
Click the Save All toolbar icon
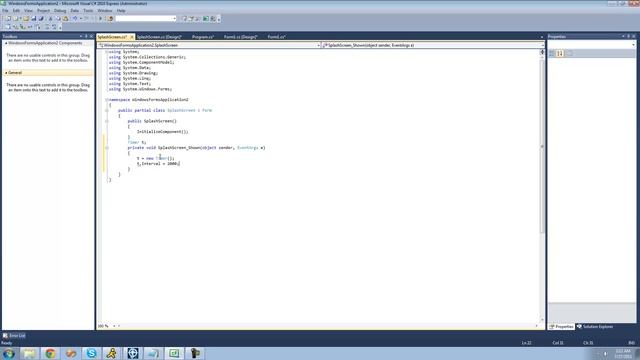[x=41, y=19]
